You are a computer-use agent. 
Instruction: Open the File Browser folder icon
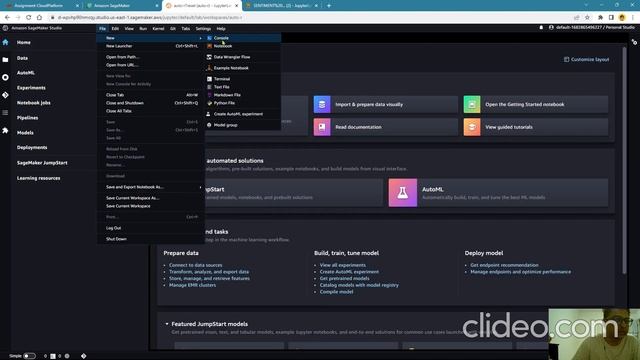5,60
